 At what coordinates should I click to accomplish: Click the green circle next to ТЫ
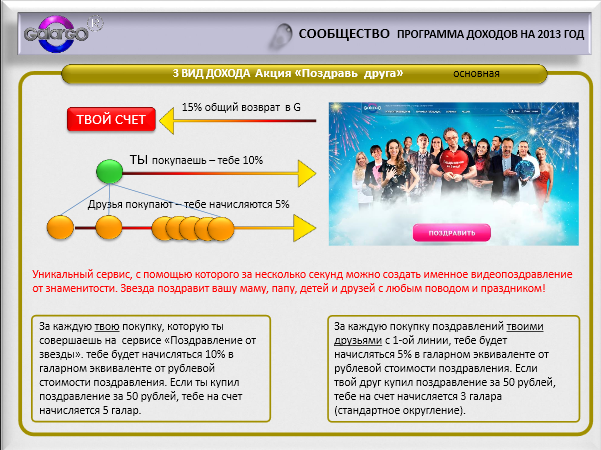click(110, 171)
